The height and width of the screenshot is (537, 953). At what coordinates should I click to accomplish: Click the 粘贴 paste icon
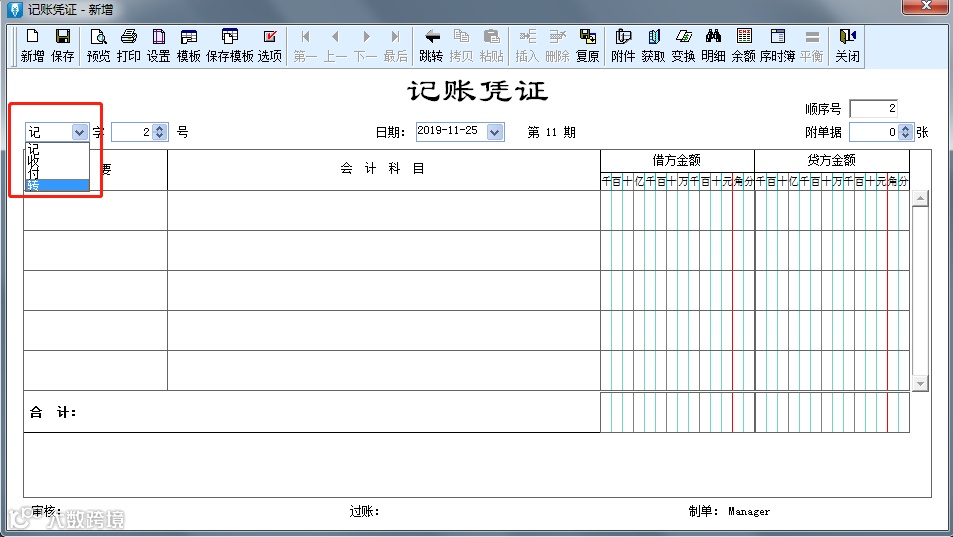tap(491, 46)
